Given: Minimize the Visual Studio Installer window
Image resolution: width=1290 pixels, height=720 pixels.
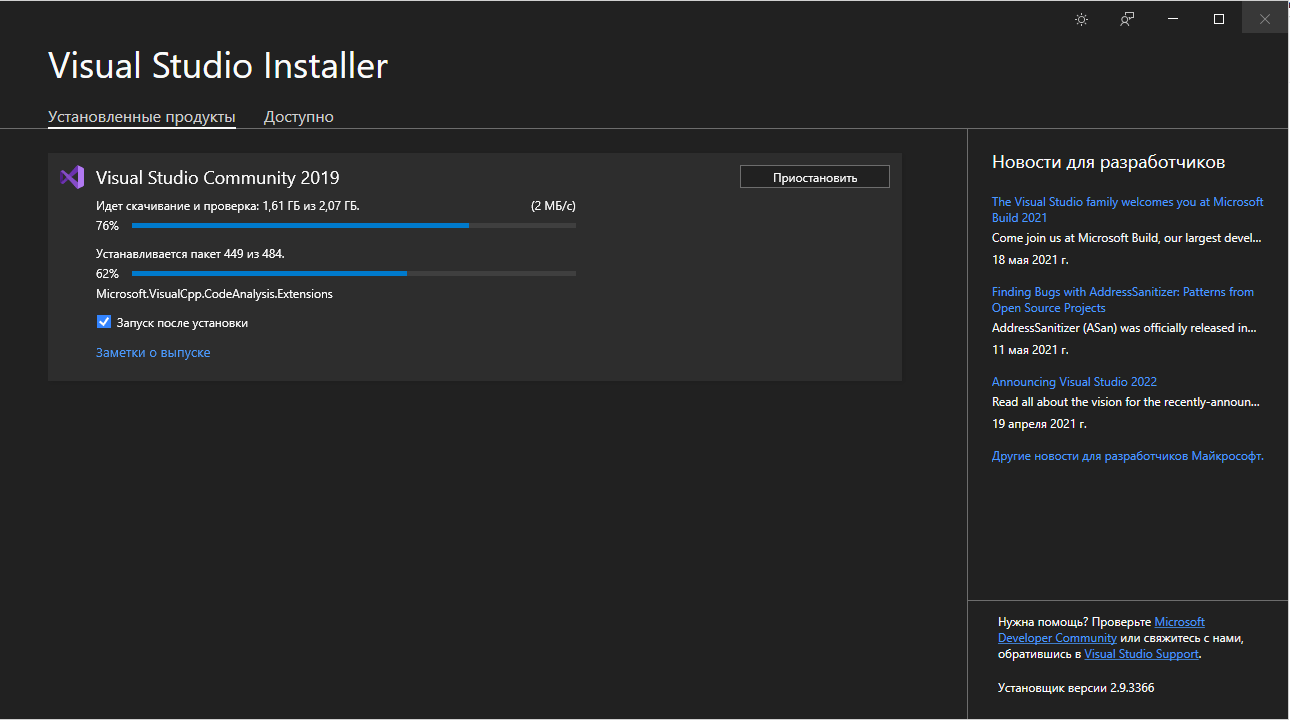Looking at the screenshot, I should pyautogui.click(x=1173, y=19).
